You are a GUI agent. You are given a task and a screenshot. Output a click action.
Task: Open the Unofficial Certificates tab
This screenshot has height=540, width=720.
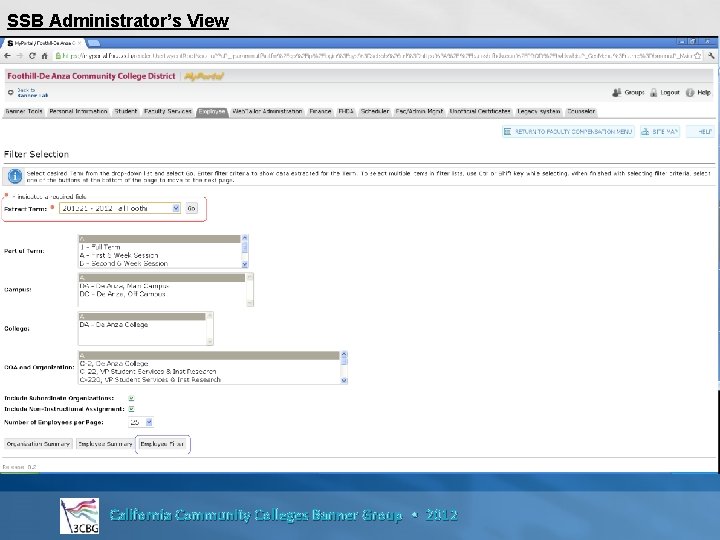480,112
